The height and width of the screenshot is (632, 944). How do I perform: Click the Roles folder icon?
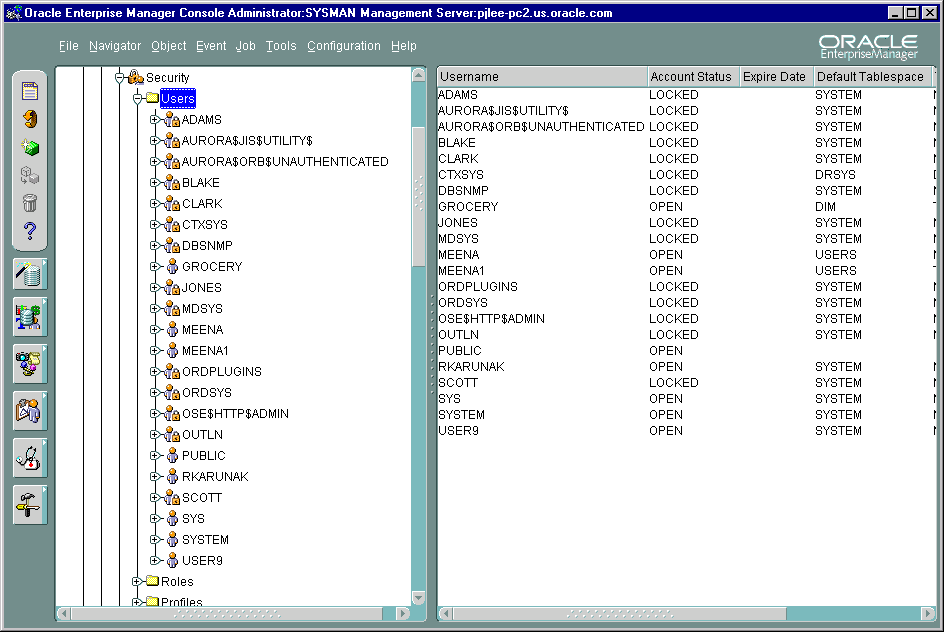click(152, 581)
